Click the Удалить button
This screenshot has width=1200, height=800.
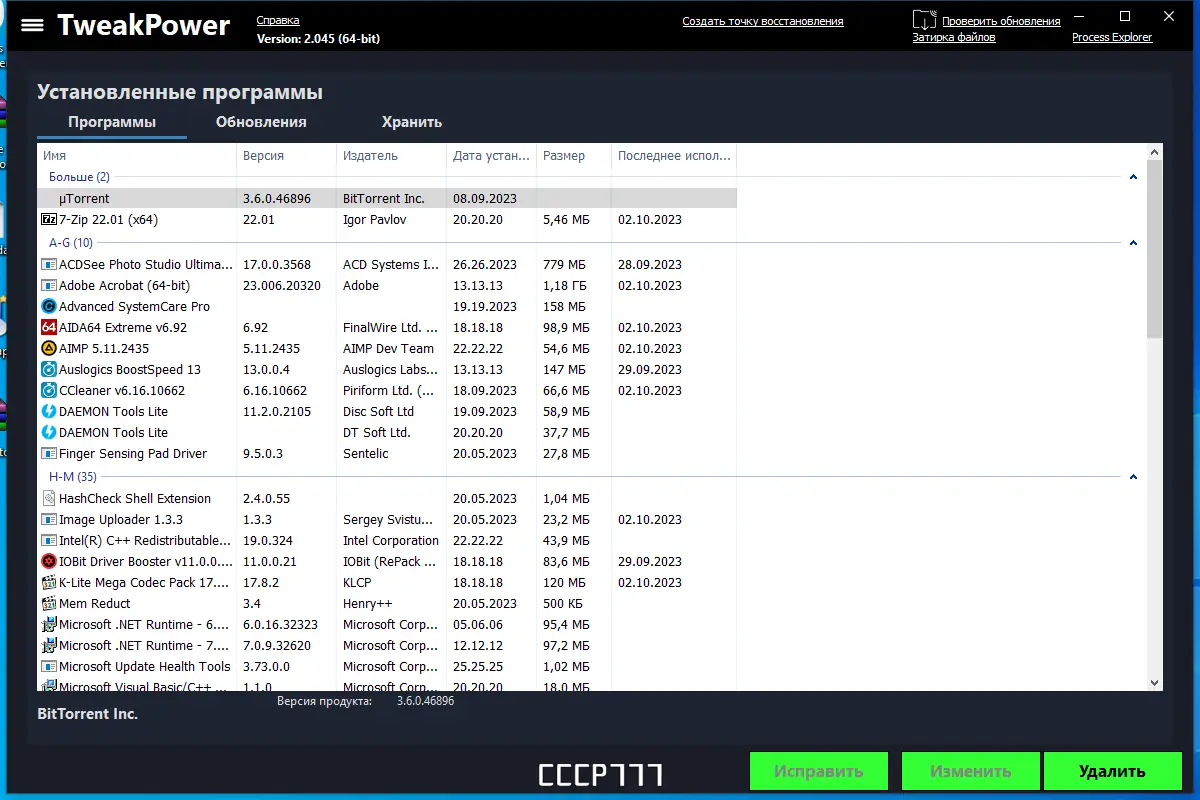[1112, 771]
